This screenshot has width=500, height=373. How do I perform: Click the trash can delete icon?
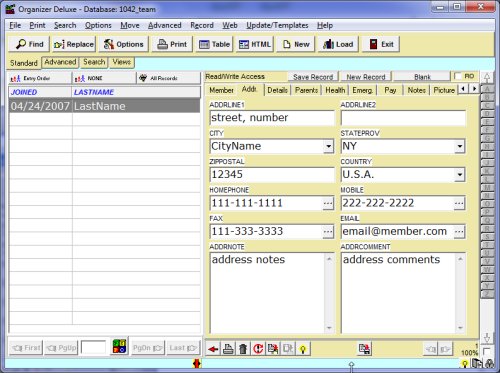point(243,349)
